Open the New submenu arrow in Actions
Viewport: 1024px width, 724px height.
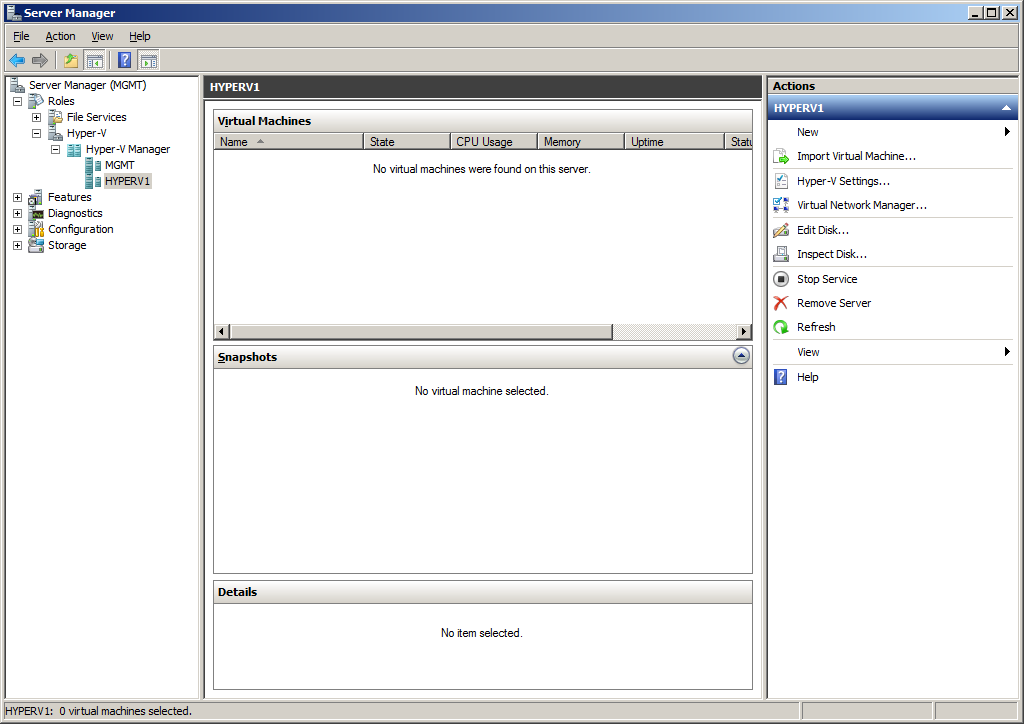tap(1008, 132)
